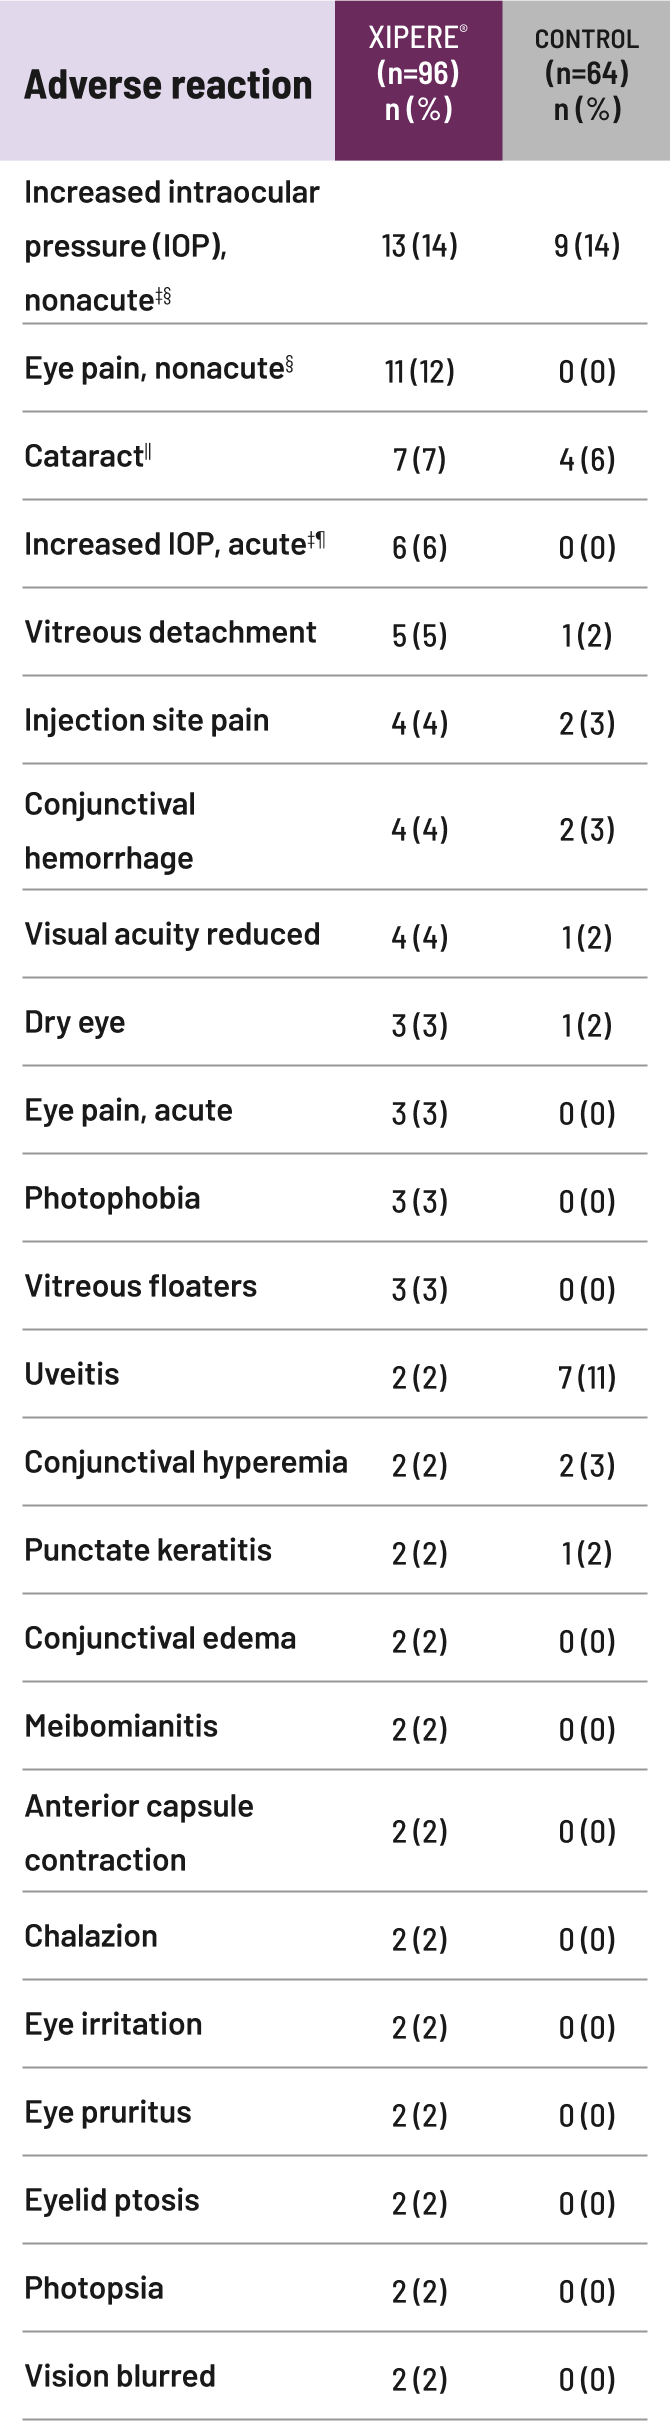The width and height of the screenshot is (670, 2421).
Task: Click XIPERE value 13 (14) for nonacute IOP
Action: (419, 246)
